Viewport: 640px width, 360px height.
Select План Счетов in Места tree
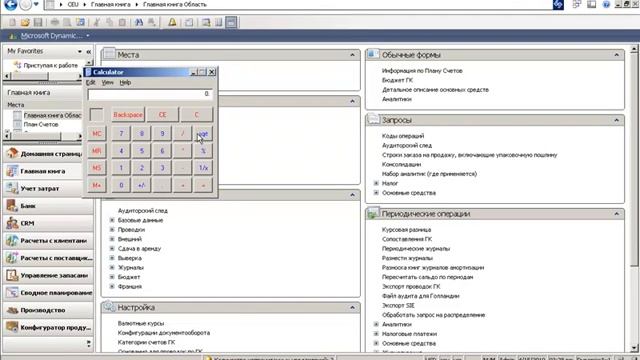41,124
